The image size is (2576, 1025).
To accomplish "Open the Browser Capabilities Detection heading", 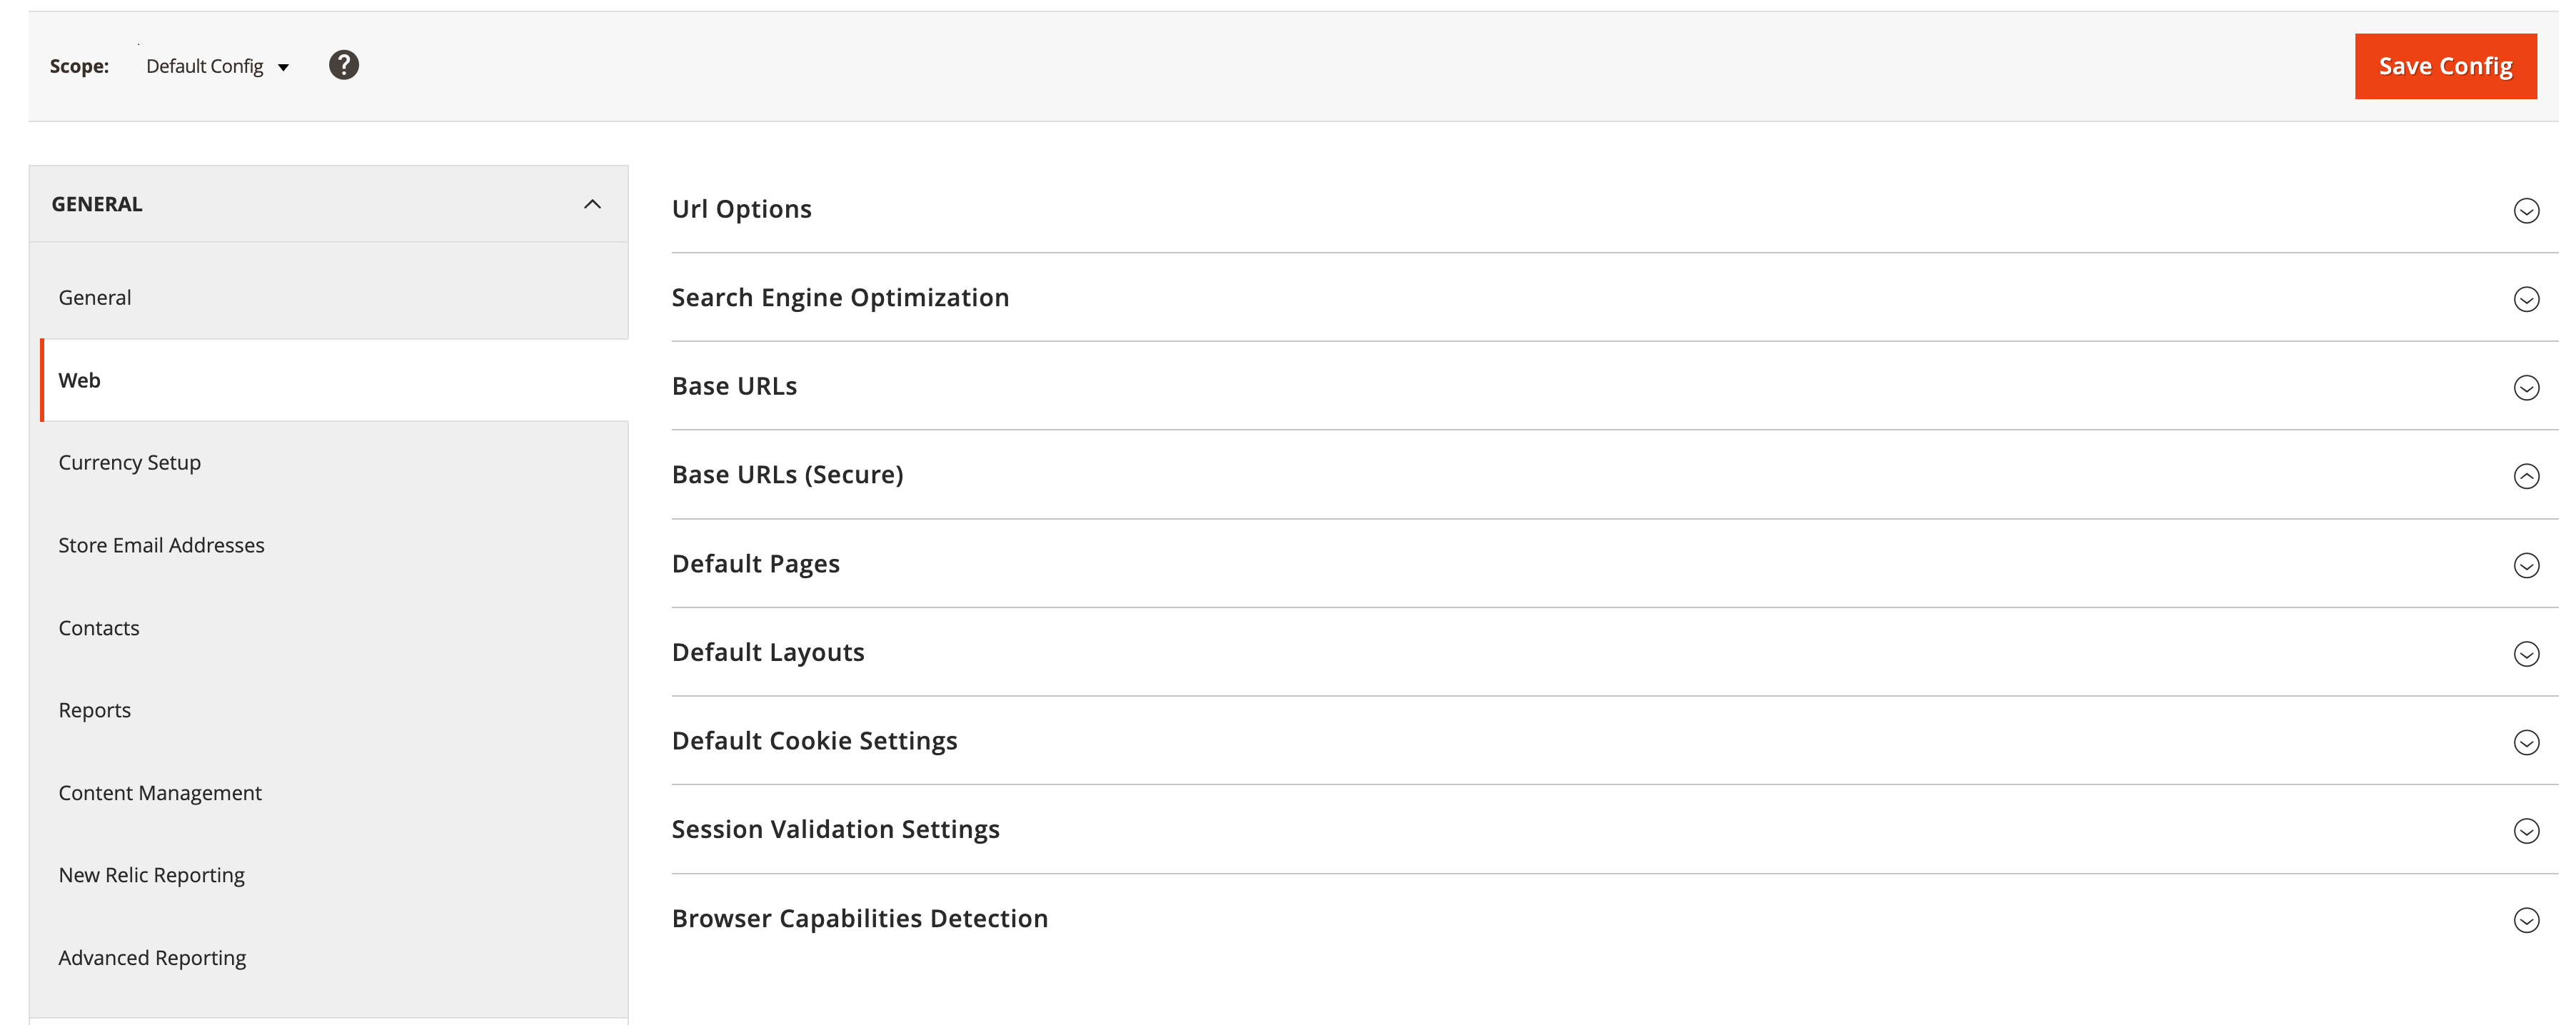I will [x=859, y=918].
